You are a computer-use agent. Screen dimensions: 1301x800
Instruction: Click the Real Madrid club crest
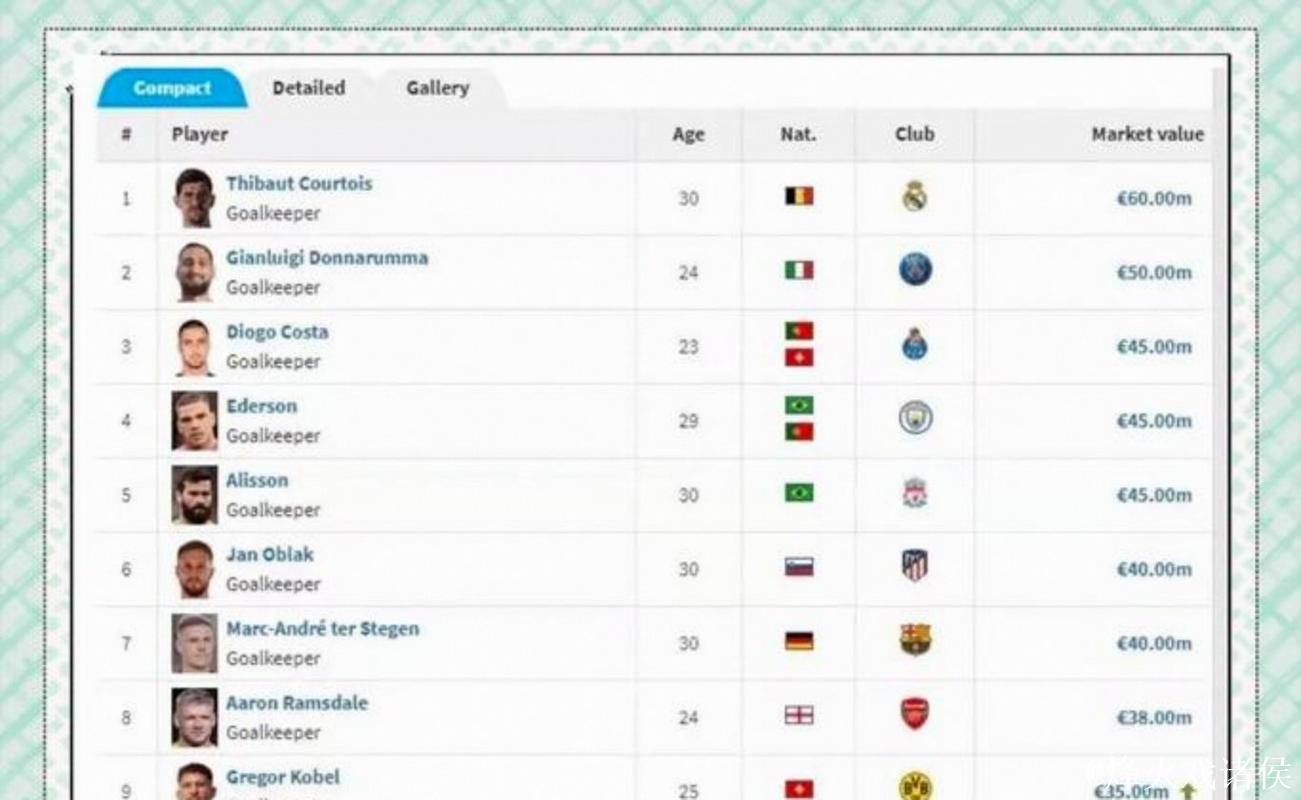pos(914,197)
